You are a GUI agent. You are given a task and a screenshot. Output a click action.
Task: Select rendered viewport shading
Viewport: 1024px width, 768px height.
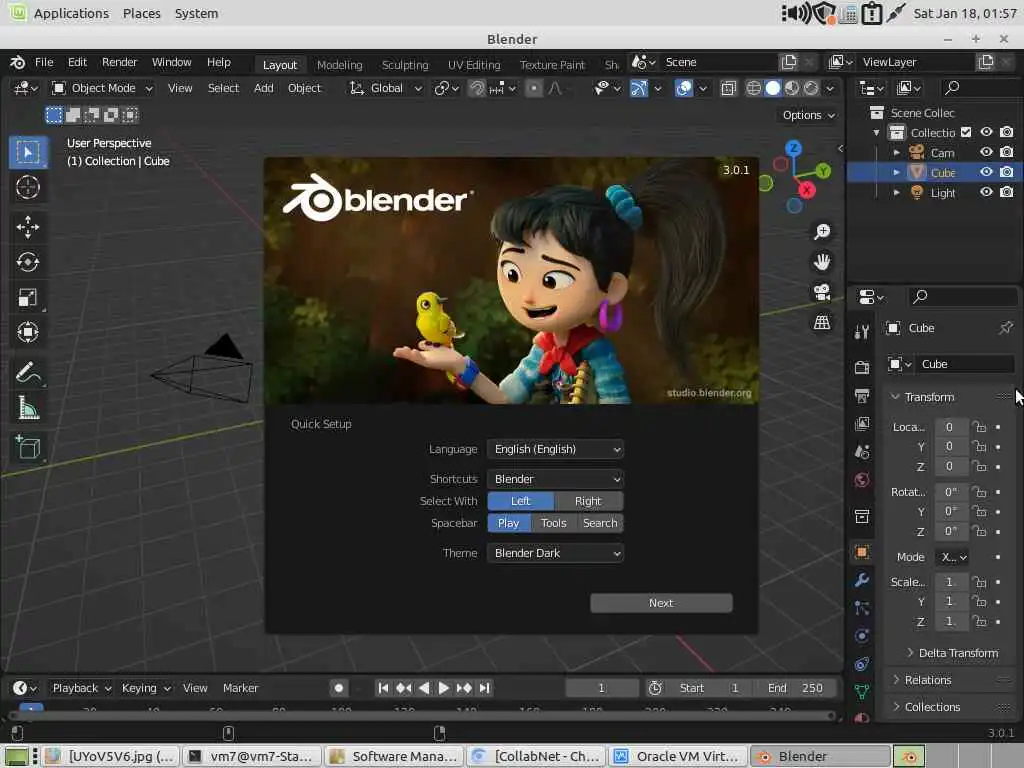pos(811,88)
